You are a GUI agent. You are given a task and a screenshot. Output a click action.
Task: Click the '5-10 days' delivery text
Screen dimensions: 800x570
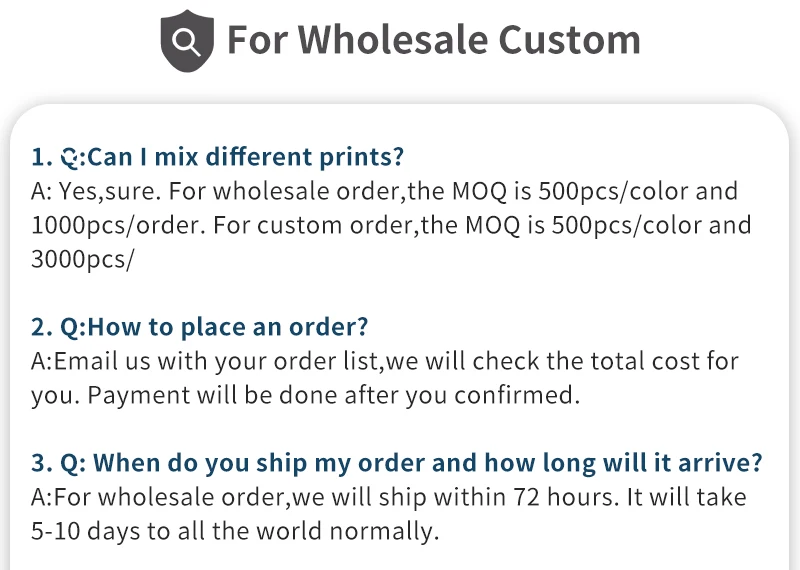pos(84,531)
